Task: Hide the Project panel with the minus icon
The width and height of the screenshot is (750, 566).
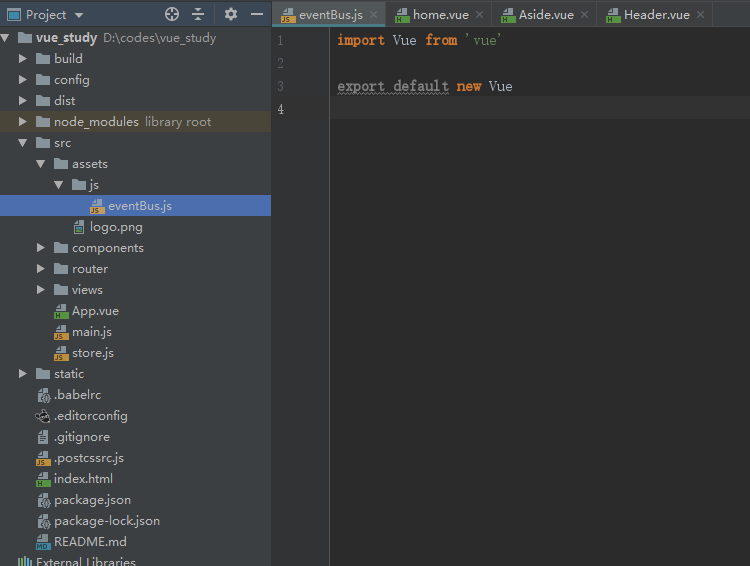Action: click(257, 14)
